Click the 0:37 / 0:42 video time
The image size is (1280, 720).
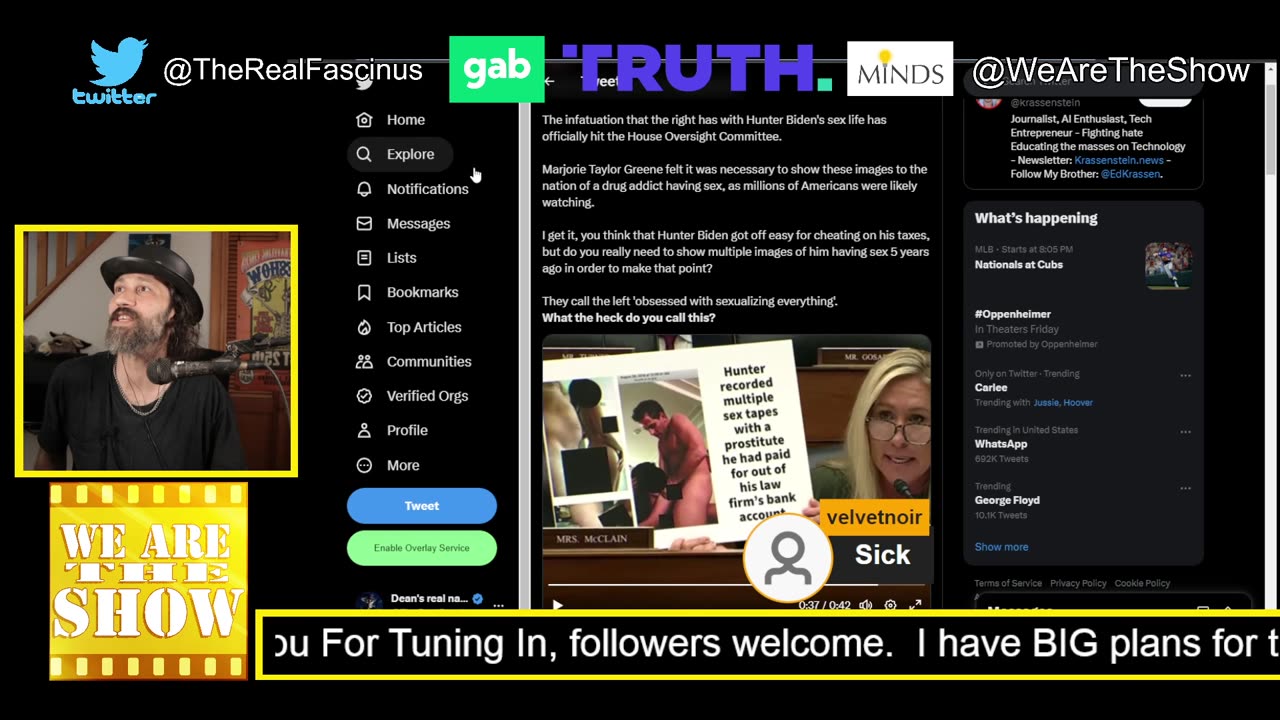(x=823, y=605)
